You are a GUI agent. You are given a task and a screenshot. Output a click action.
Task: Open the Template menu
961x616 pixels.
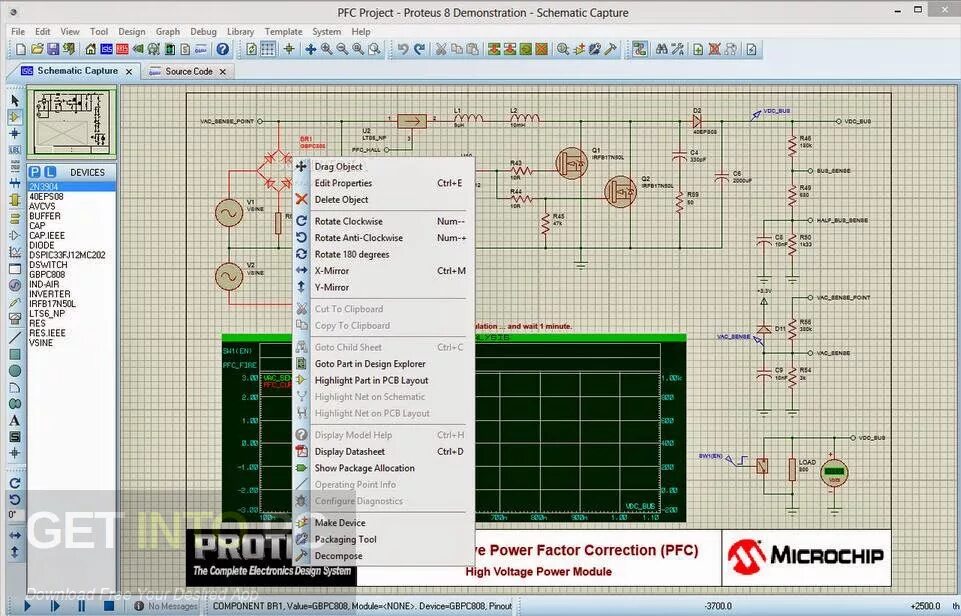click(283, 31)
